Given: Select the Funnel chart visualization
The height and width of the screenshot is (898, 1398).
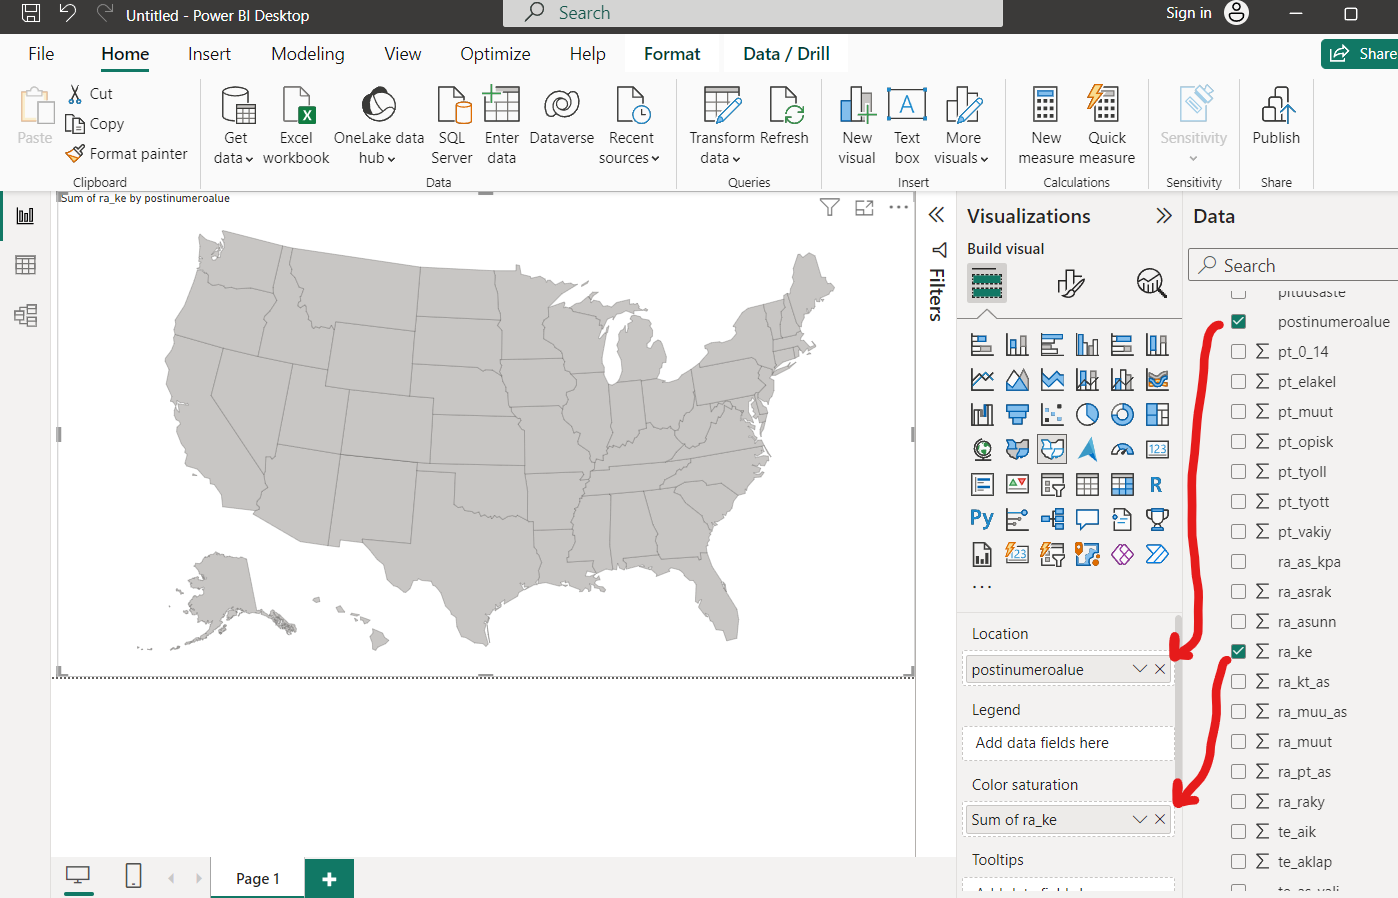Looking at the screenshot, I should [x=1017, y=414].
